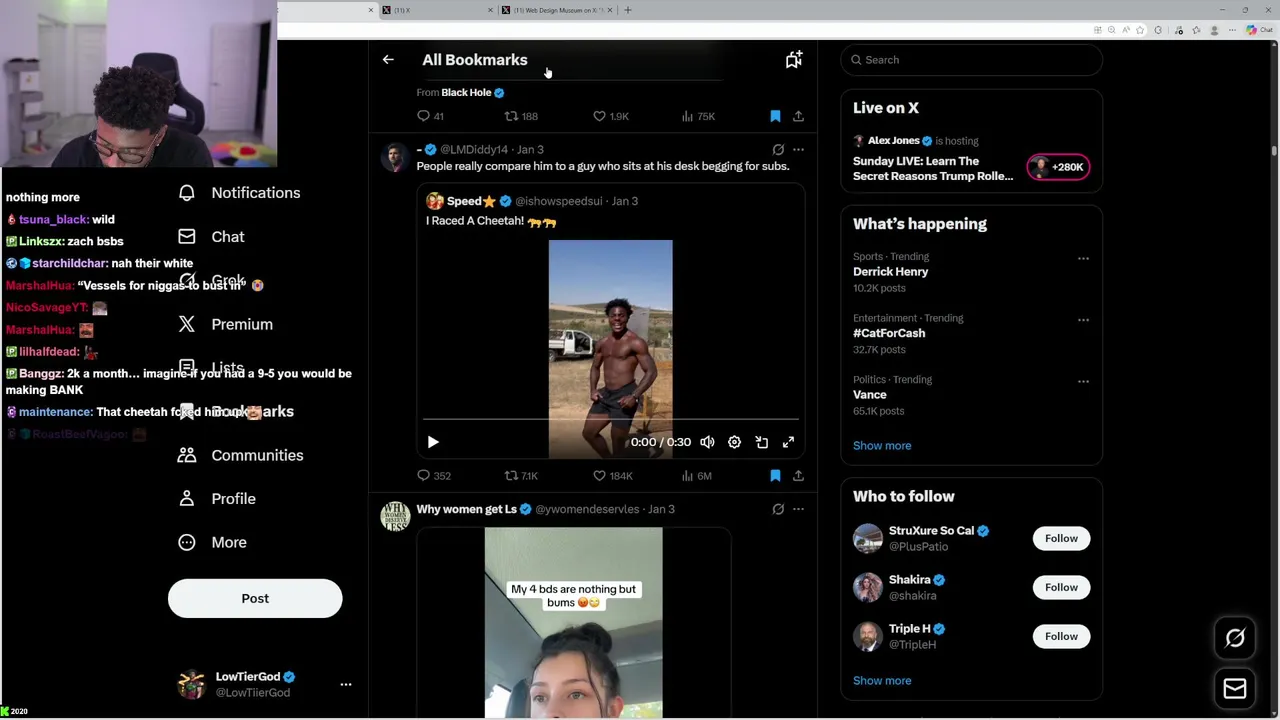The image size is (1280, 720).
Task: Unbookmark the LMDiddy14 post
Action: [775, 476]
